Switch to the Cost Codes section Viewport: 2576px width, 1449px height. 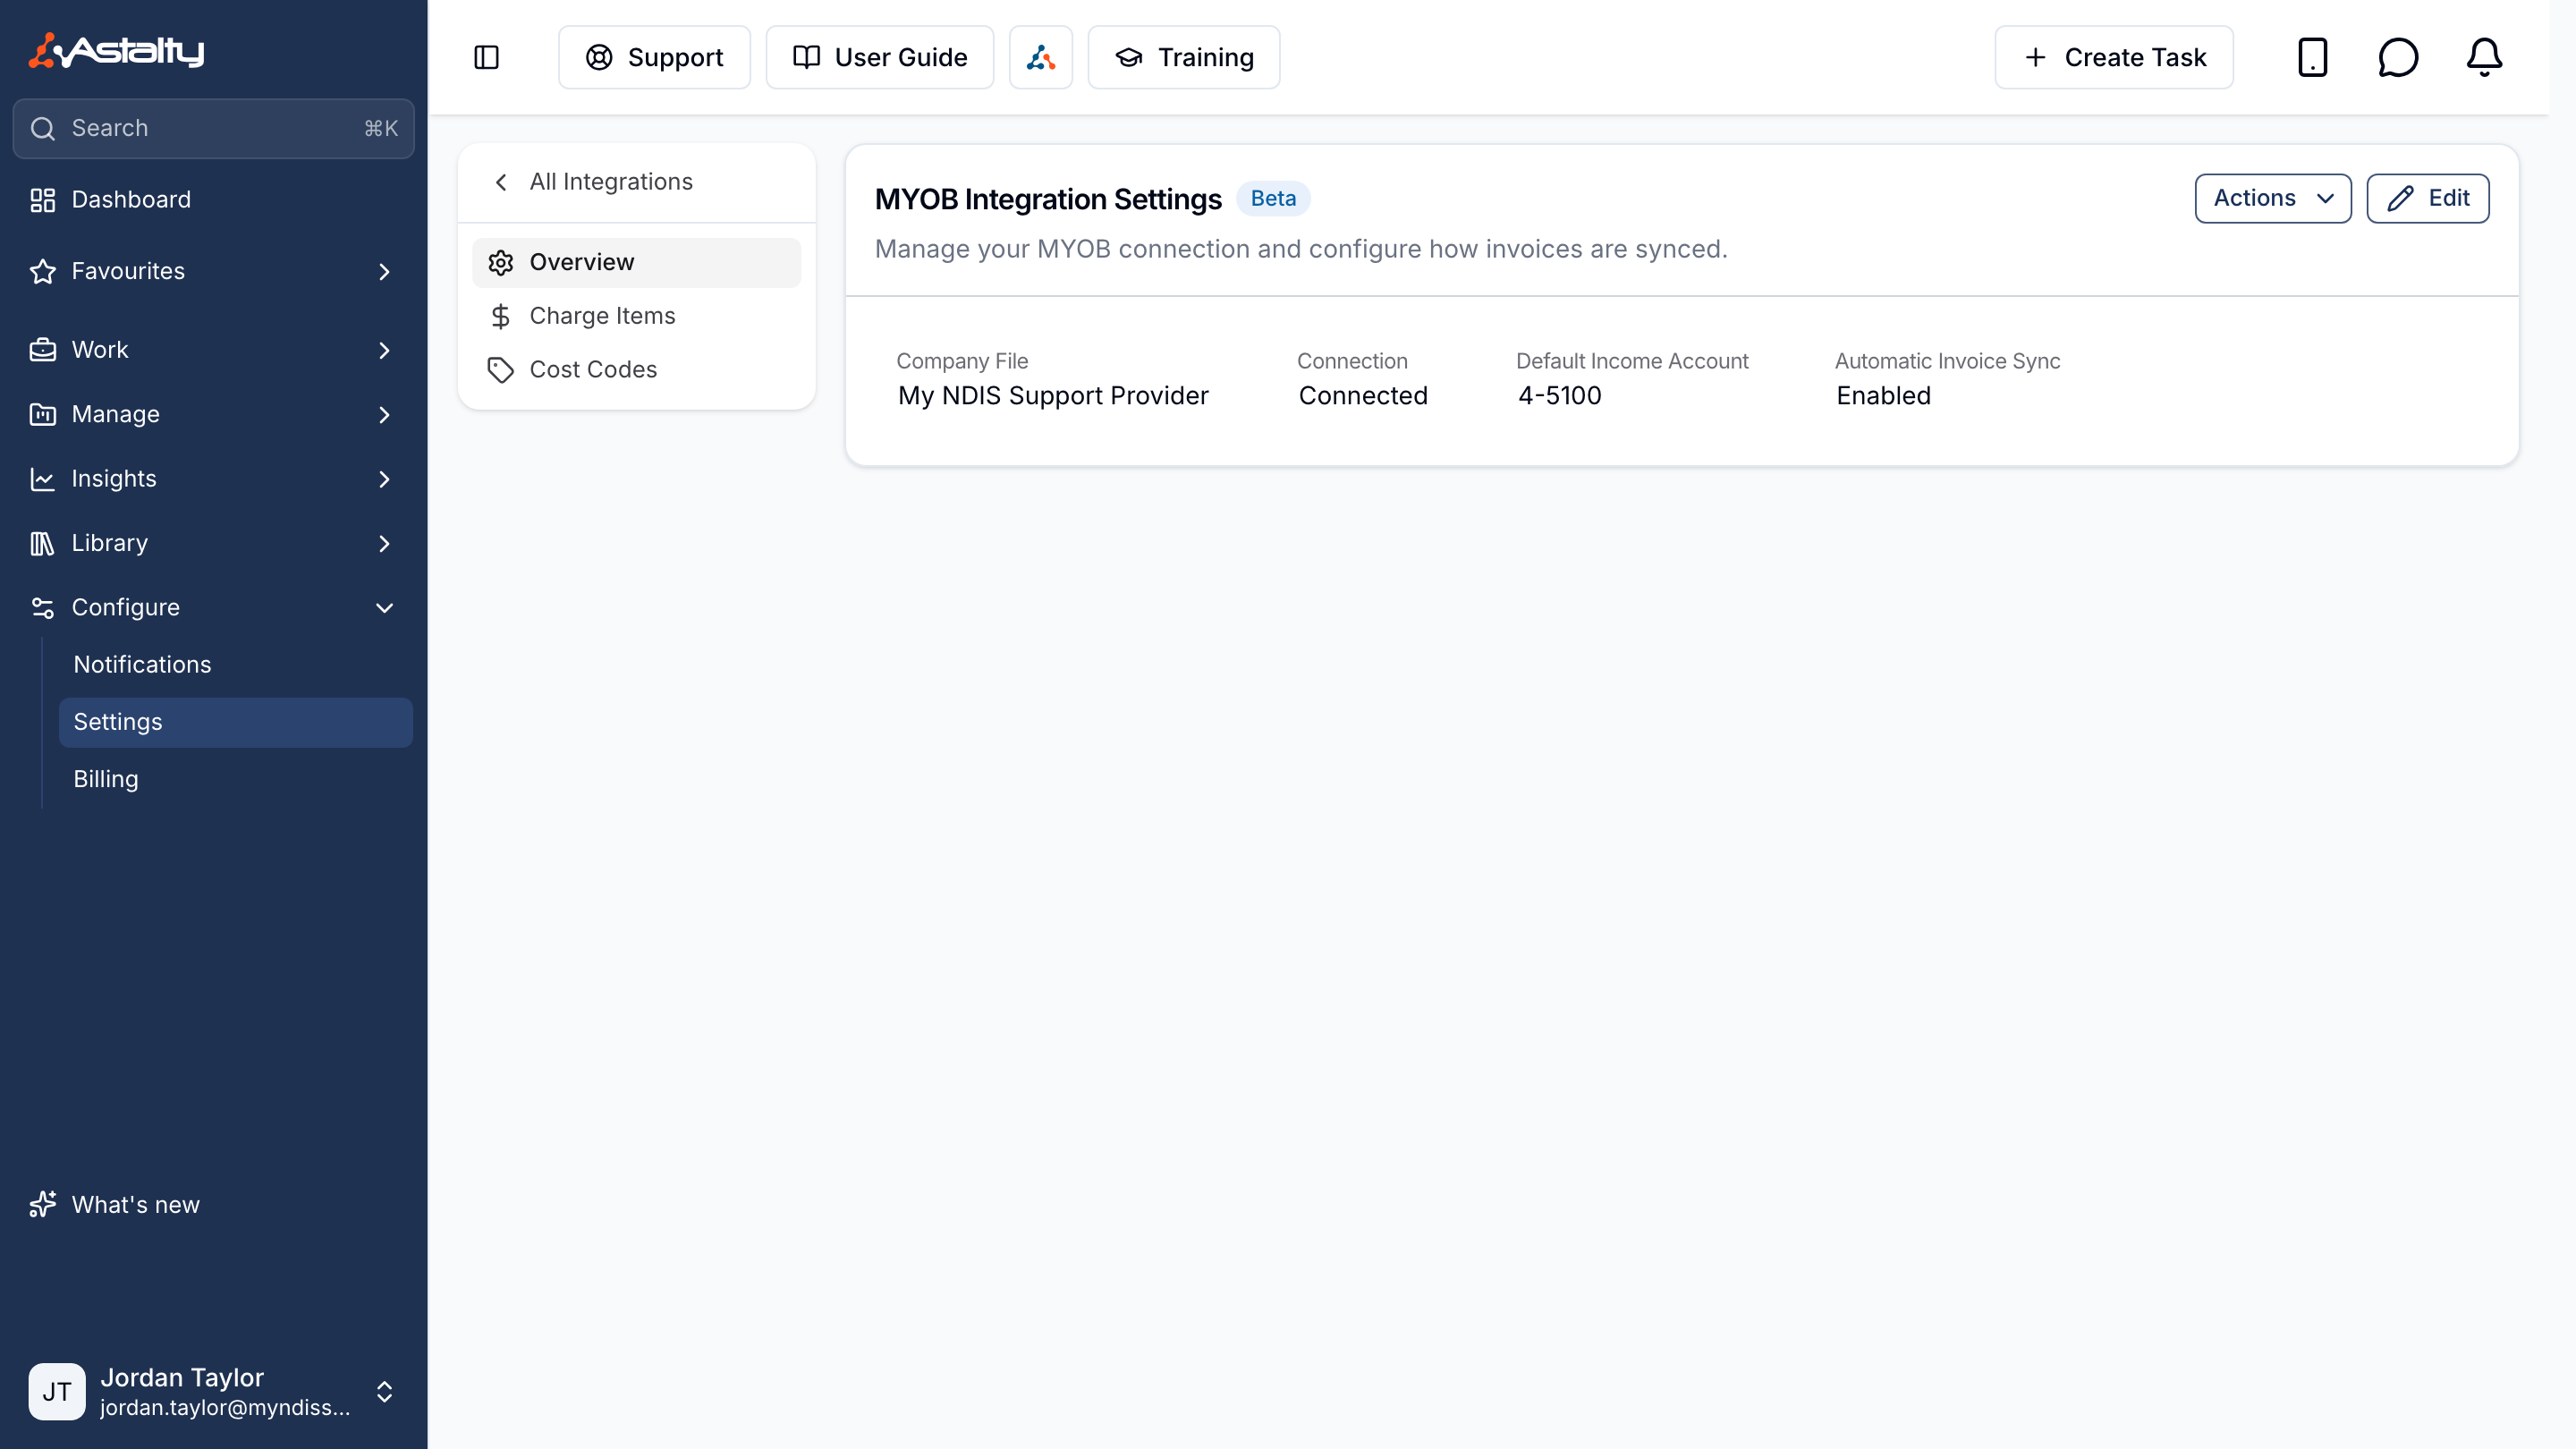(x=636, y=370)
